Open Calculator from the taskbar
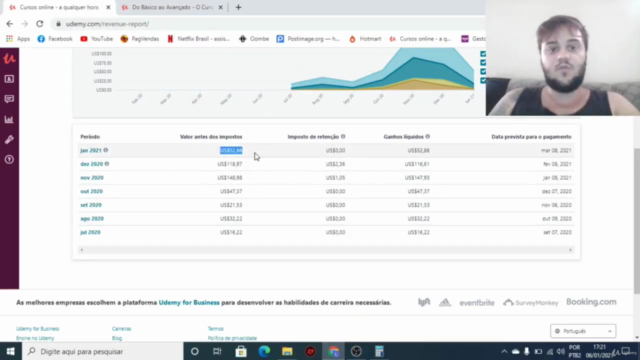Viewport: 640px width, 360px height. coord(379,351)
